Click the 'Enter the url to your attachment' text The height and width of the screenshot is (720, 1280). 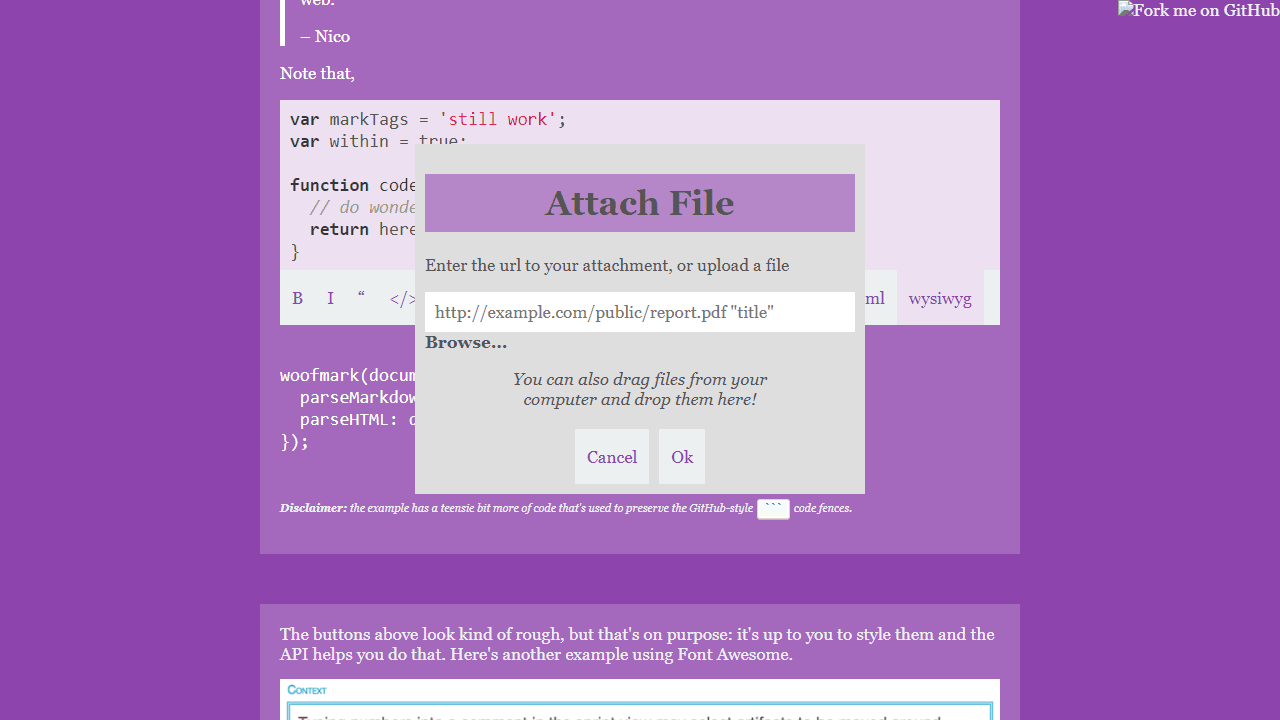tap(607, 265)
